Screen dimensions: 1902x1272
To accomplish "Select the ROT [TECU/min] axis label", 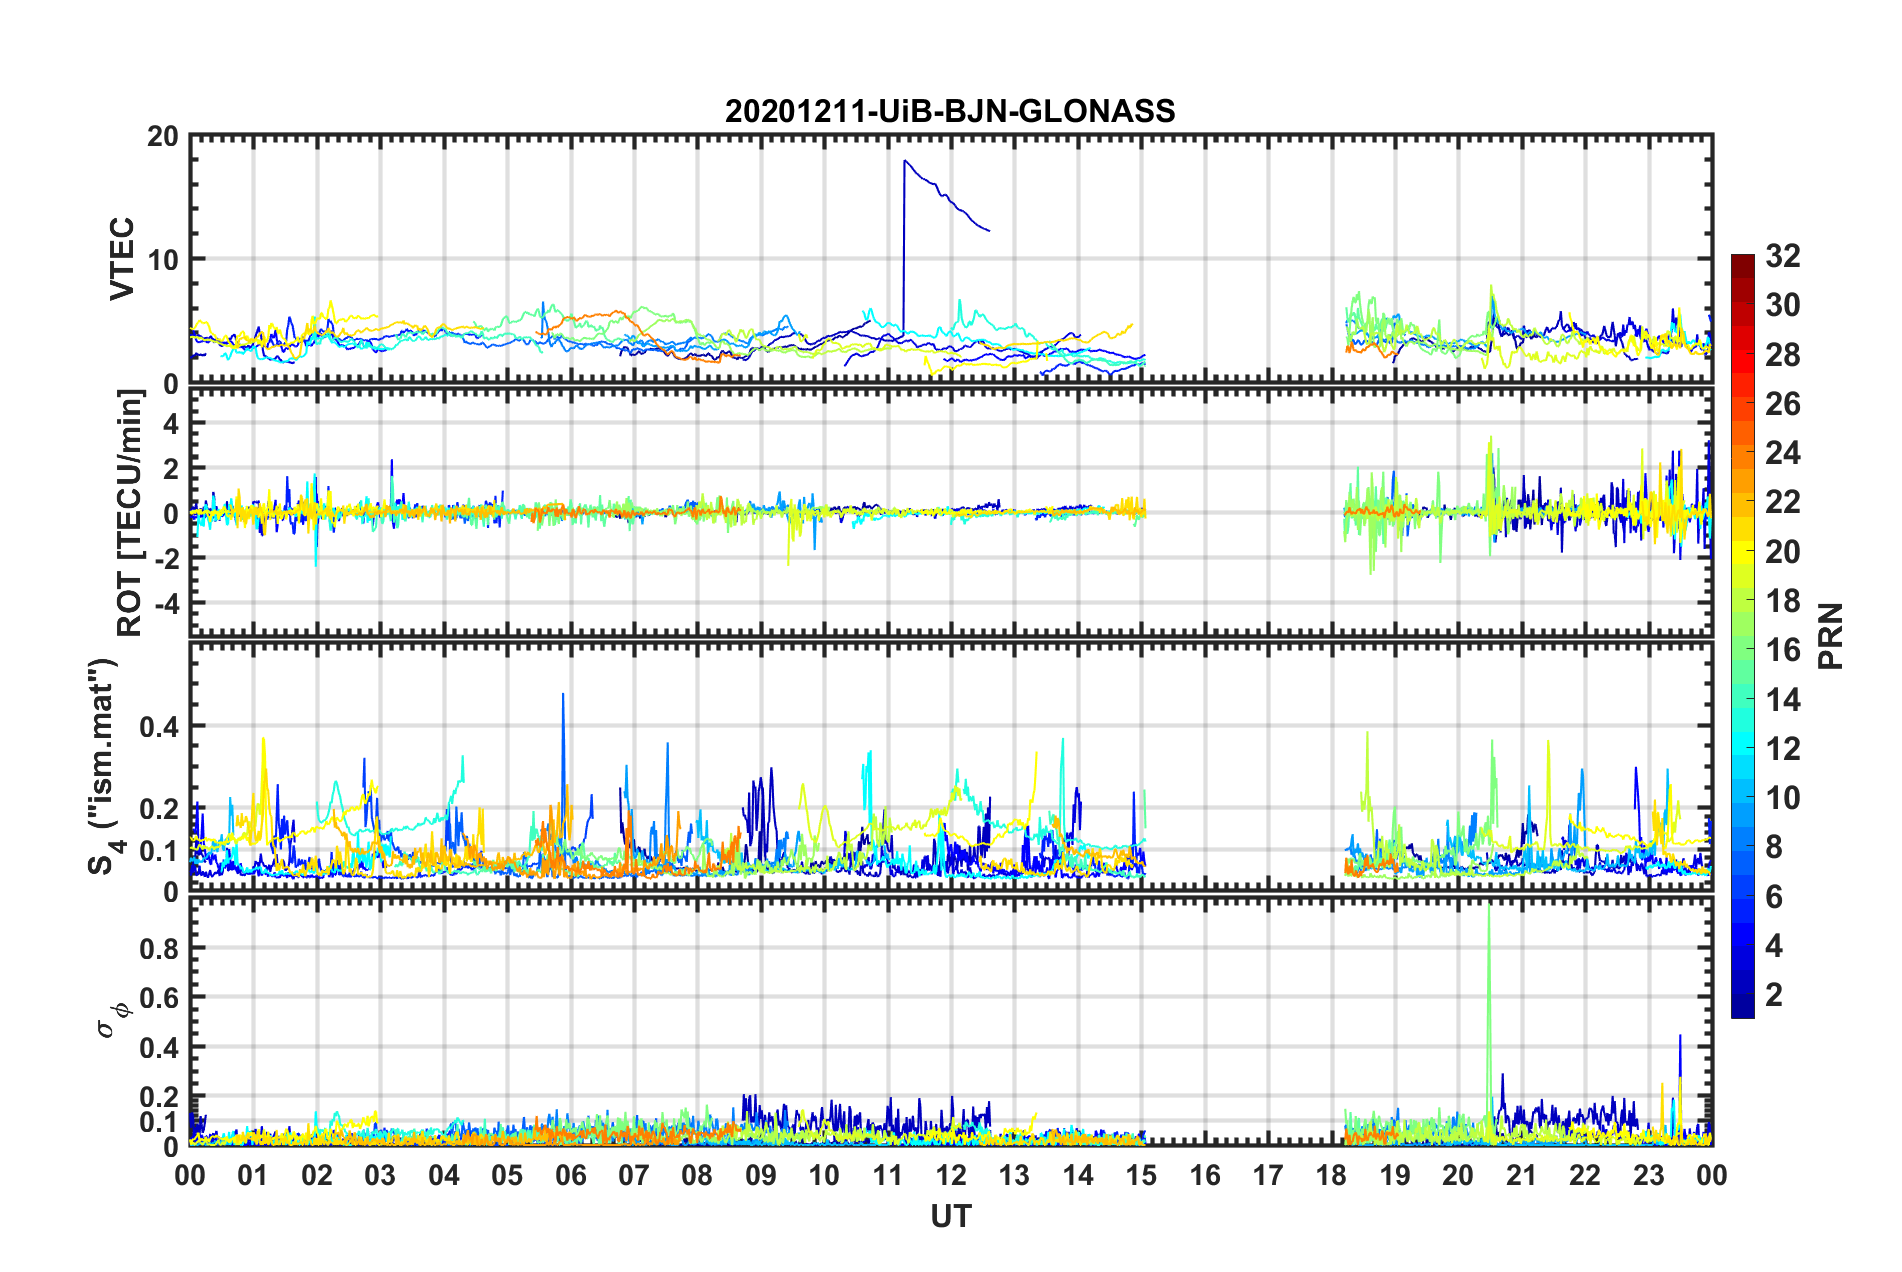I will pos(129,513).
